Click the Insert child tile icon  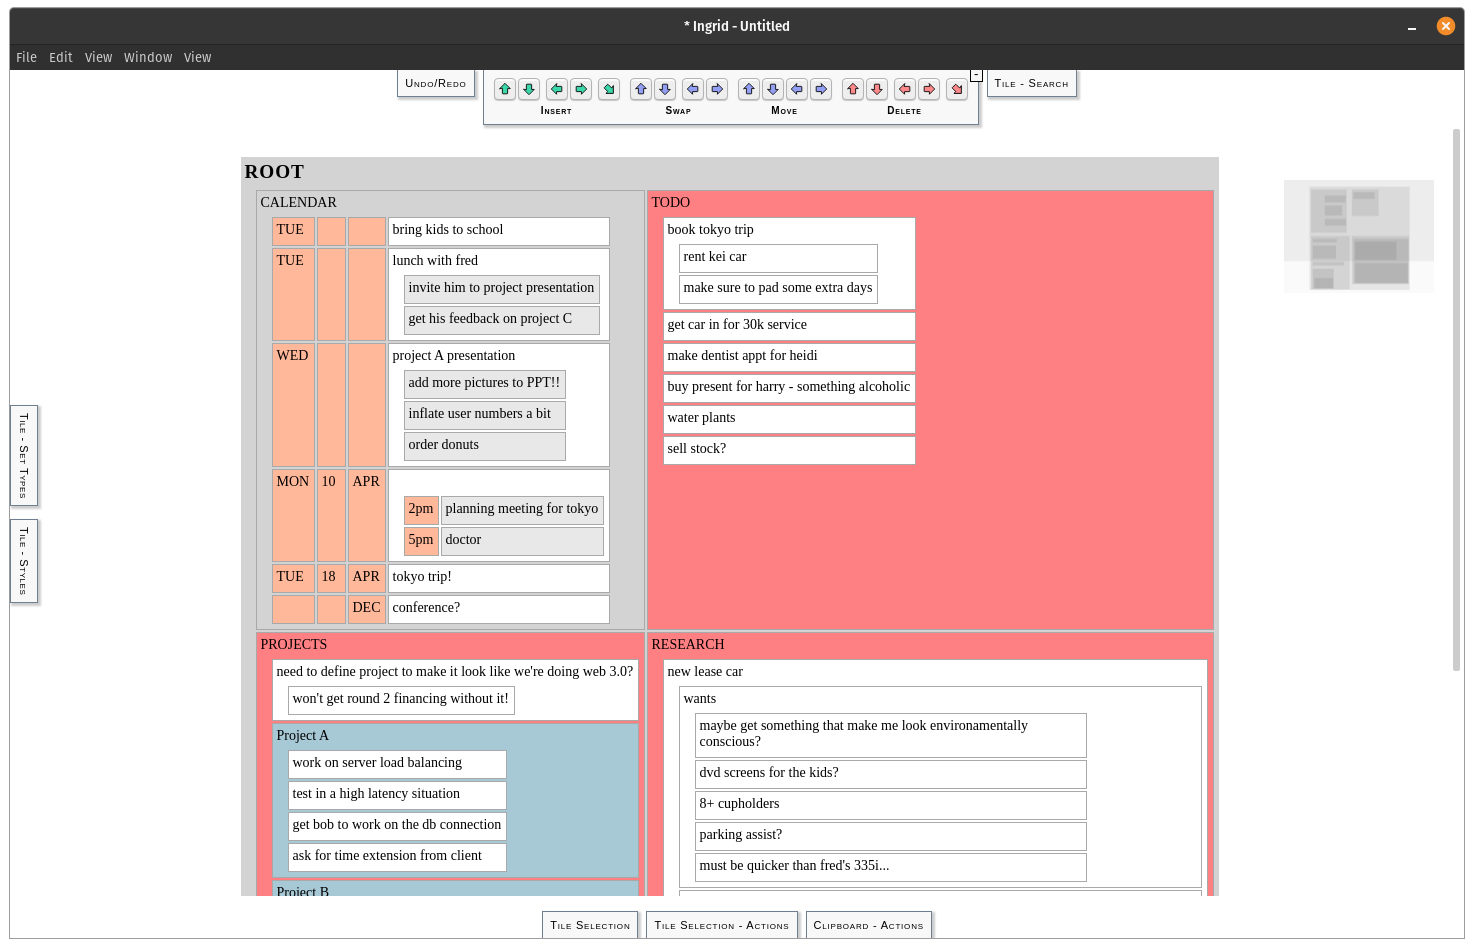609,89
